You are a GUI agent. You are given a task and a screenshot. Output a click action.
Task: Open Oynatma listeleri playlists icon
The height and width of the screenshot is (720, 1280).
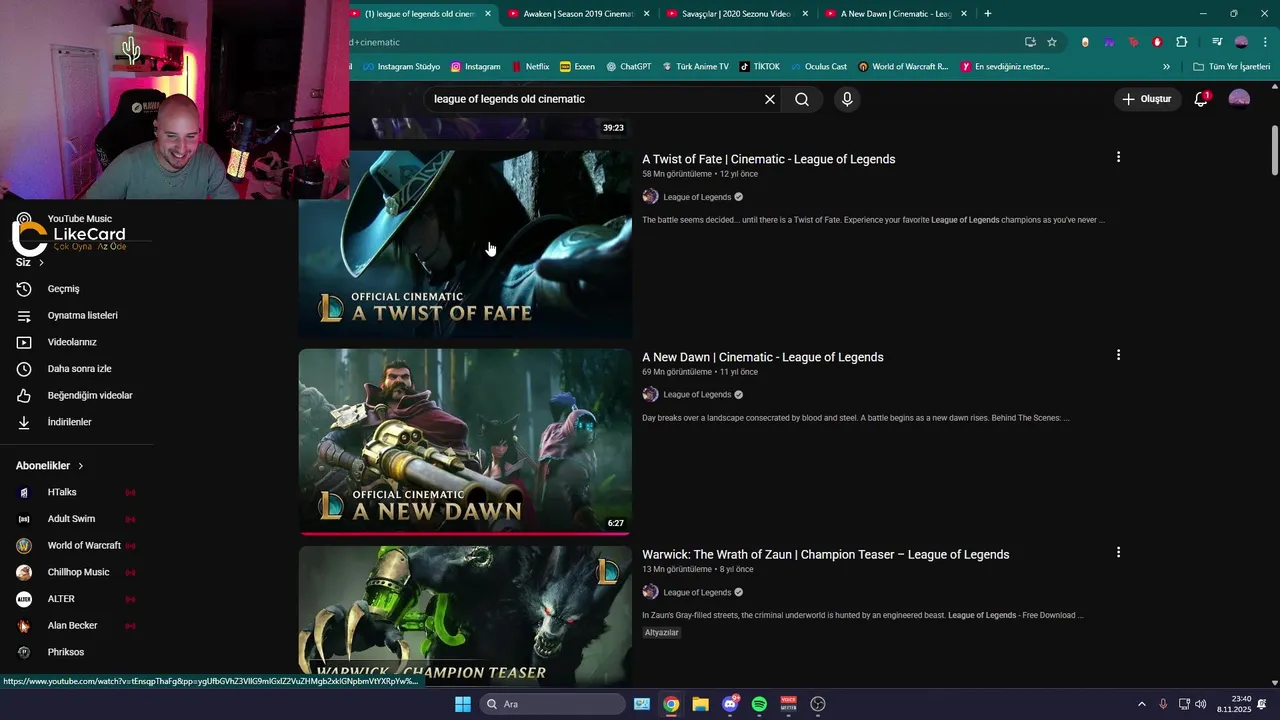pyautogui.click(x=24, y=316)
